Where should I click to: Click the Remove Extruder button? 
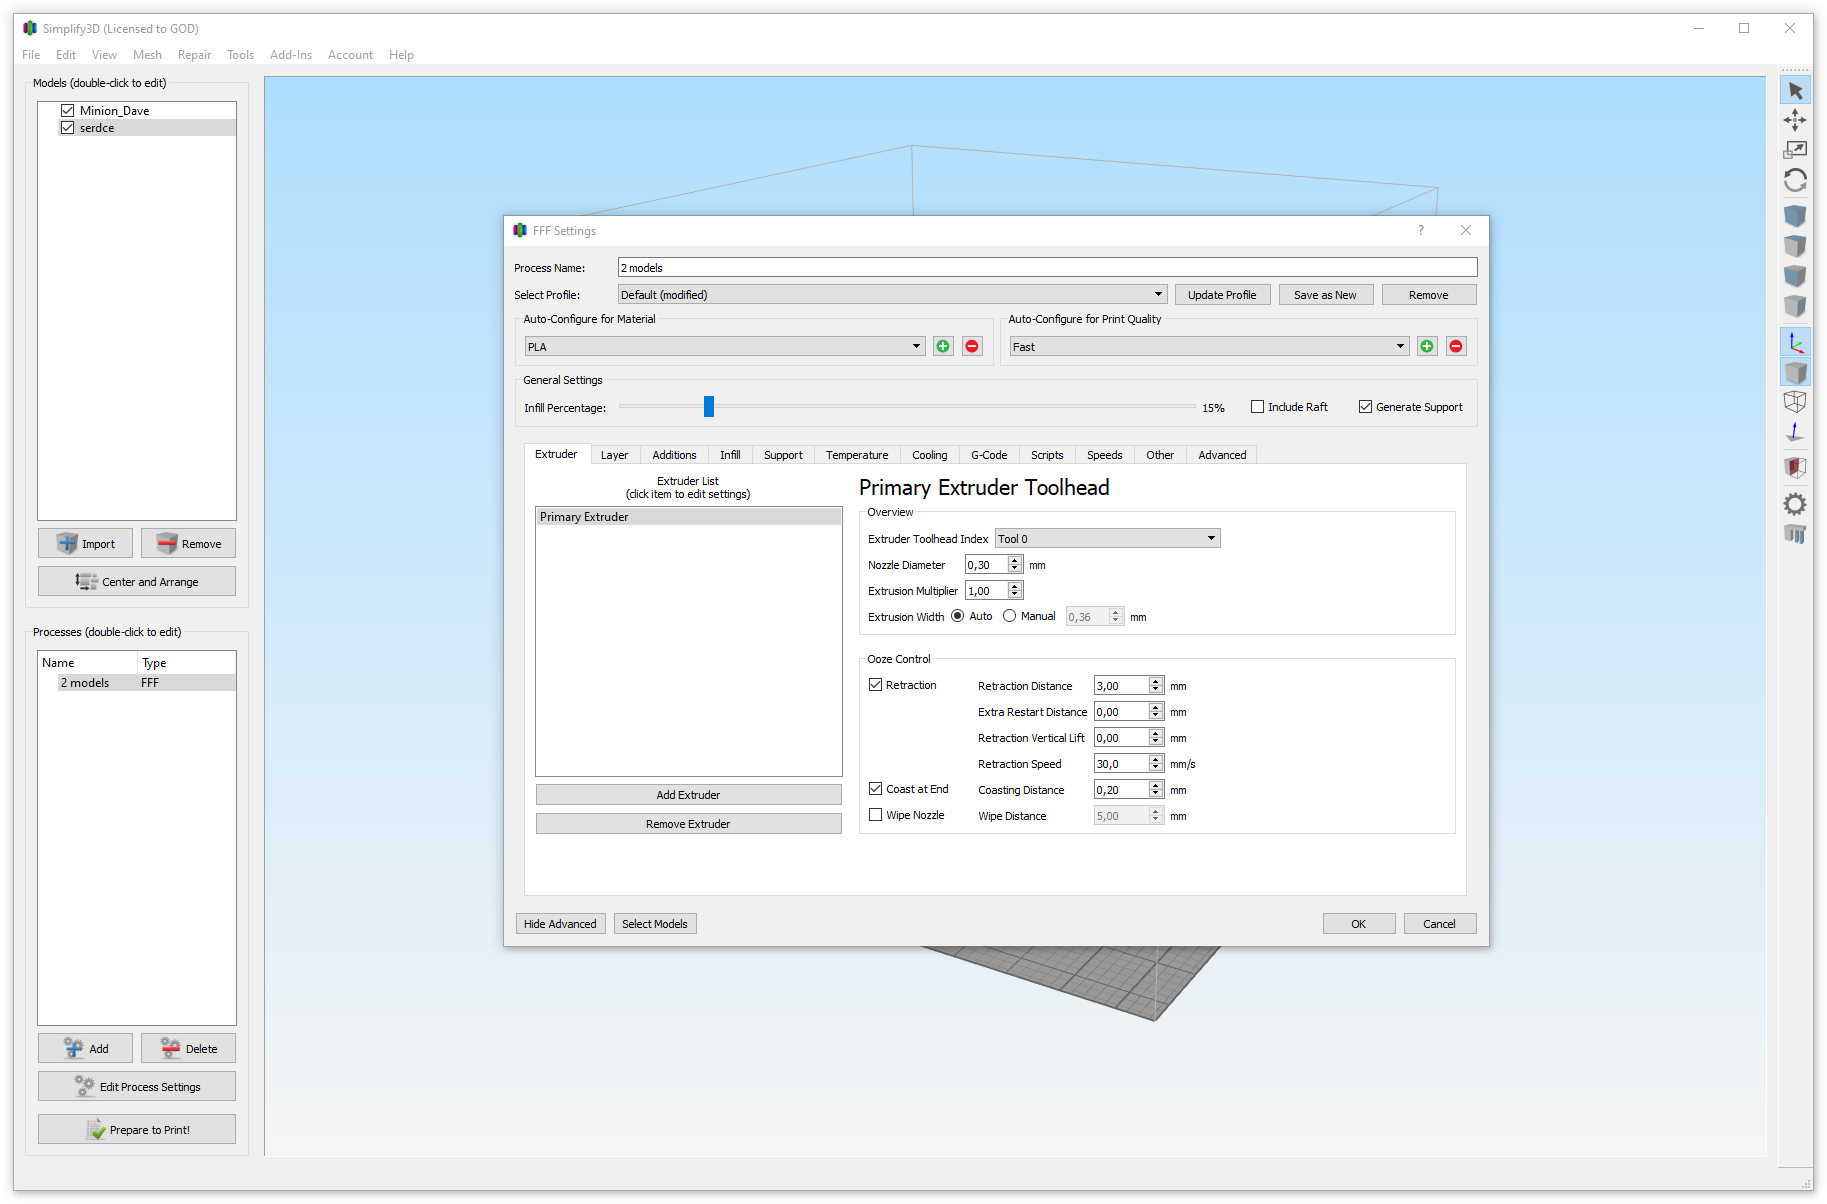(688, 824)
